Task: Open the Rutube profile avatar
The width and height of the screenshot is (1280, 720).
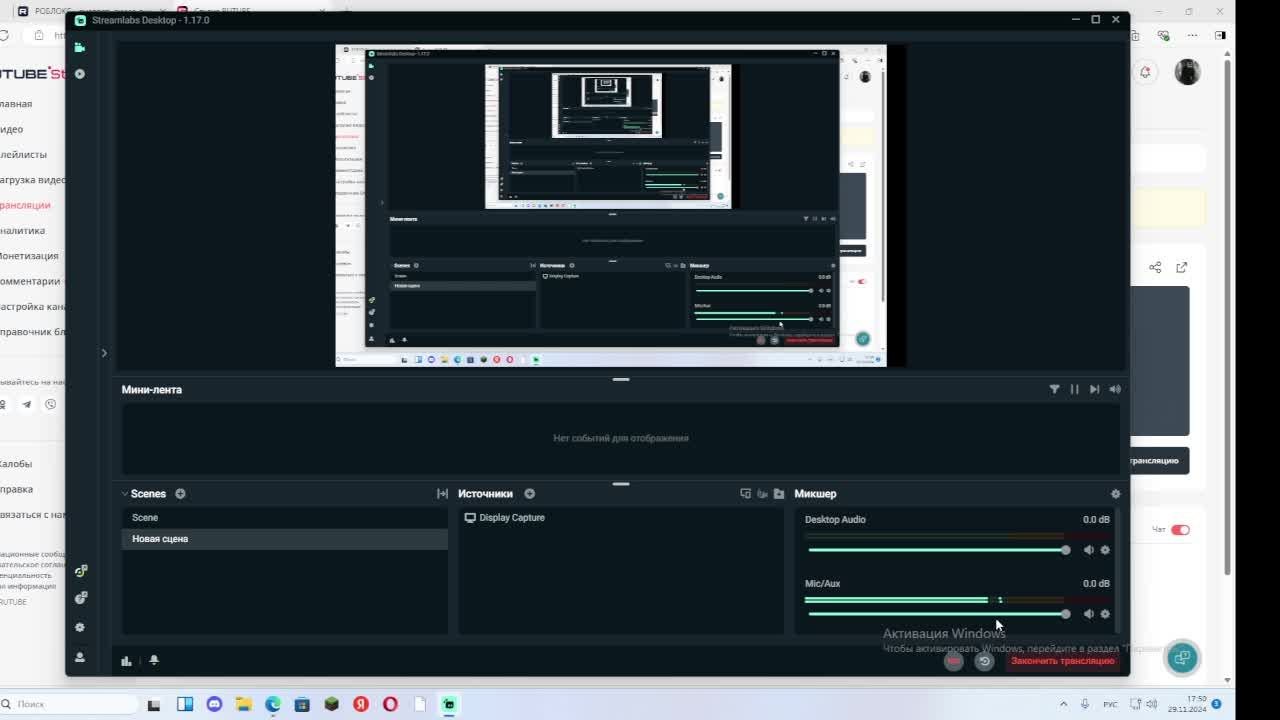Action: click(x=1187, y=72)
